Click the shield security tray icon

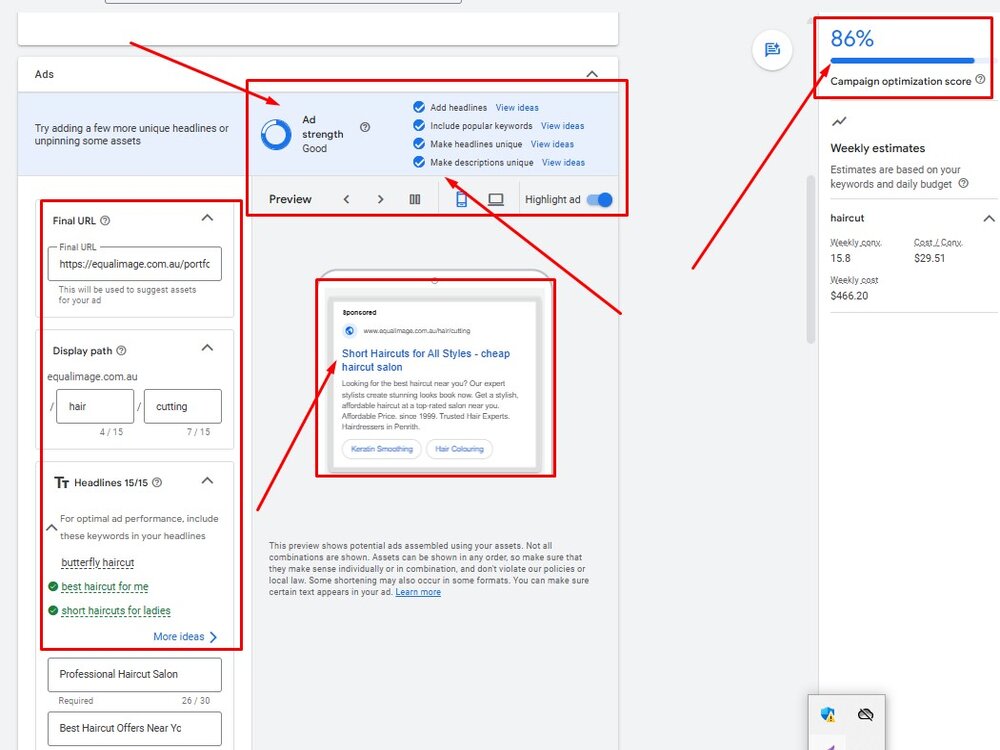(x=828, y=714)
